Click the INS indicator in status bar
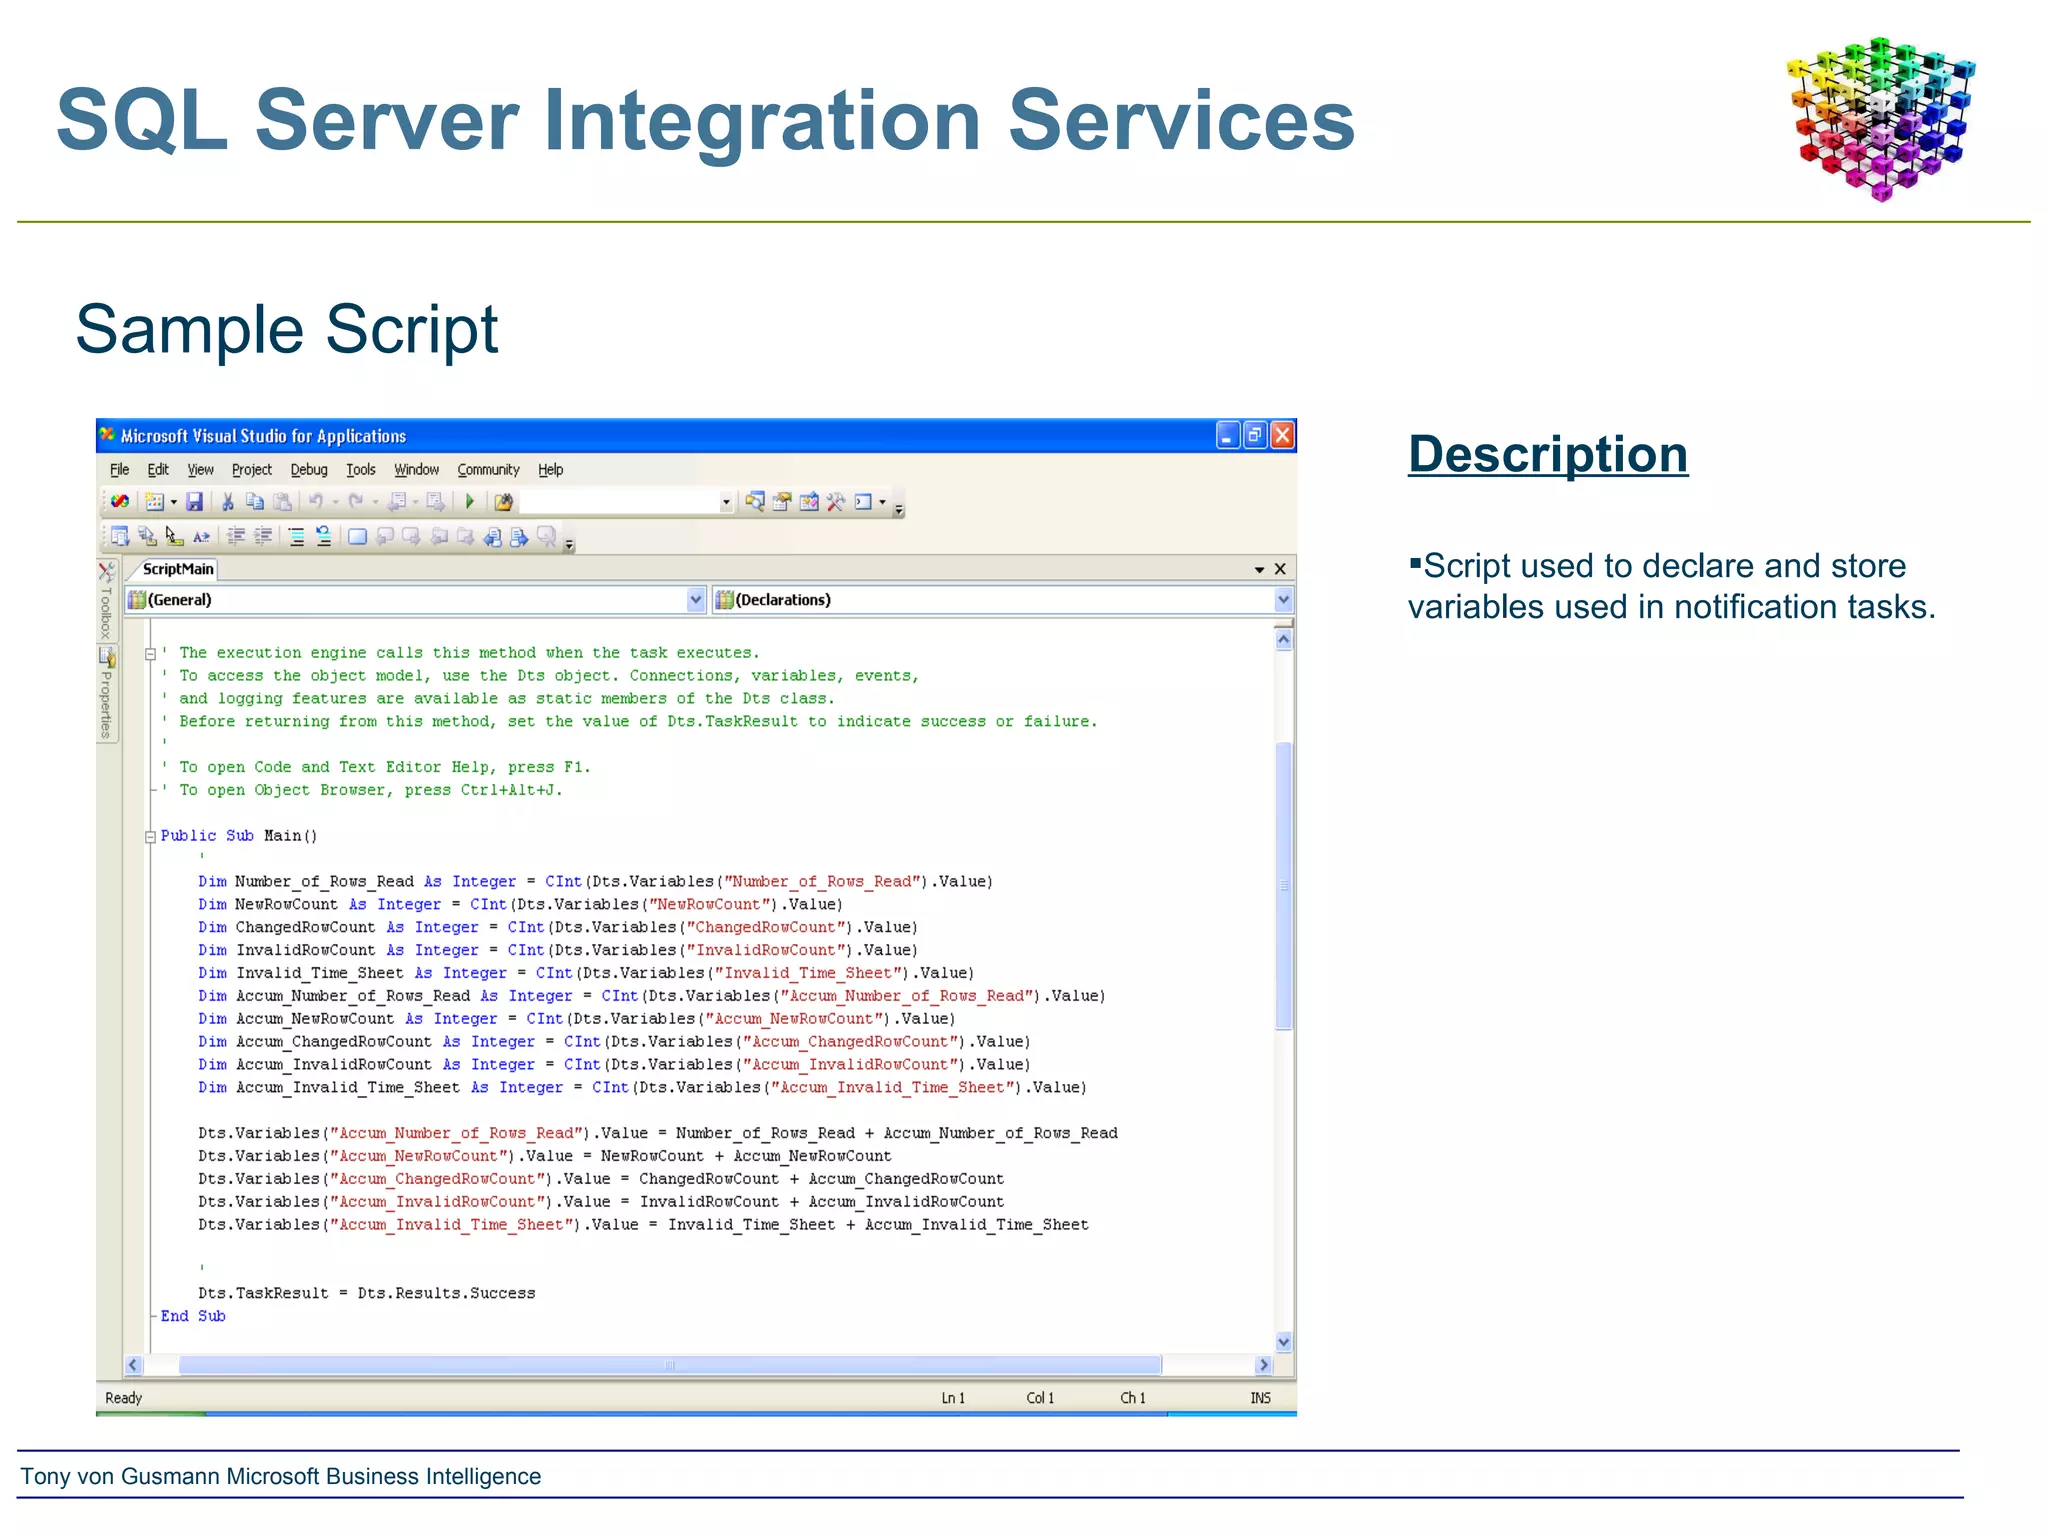The height and width of the screenshot is (1536, 2048). [1260, 1398]
